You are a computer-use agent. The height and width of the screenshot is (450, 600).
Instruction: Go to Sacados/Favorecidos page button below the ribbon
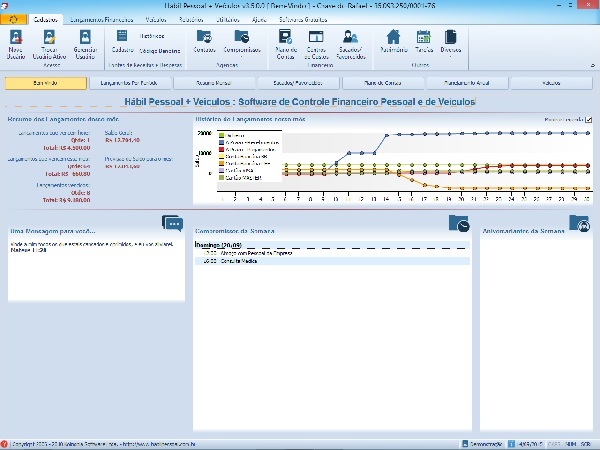tap(298, 83)
